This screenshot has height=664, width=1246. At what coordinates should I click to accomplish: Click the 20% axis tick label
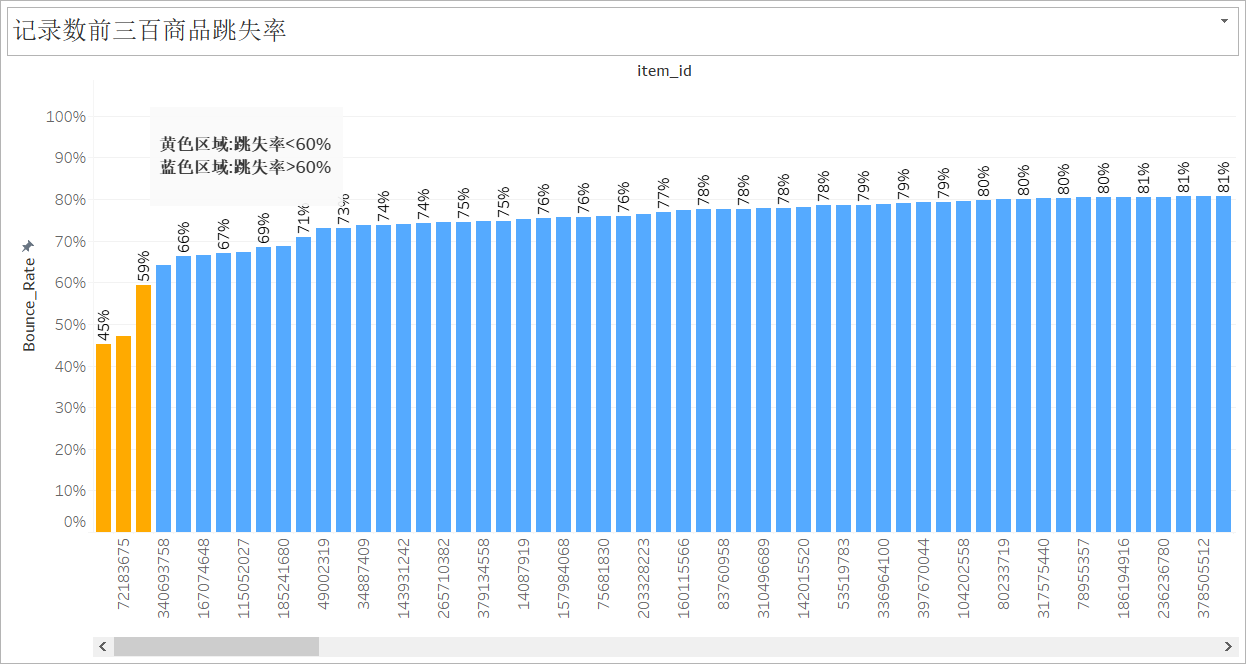coord(70,450)
